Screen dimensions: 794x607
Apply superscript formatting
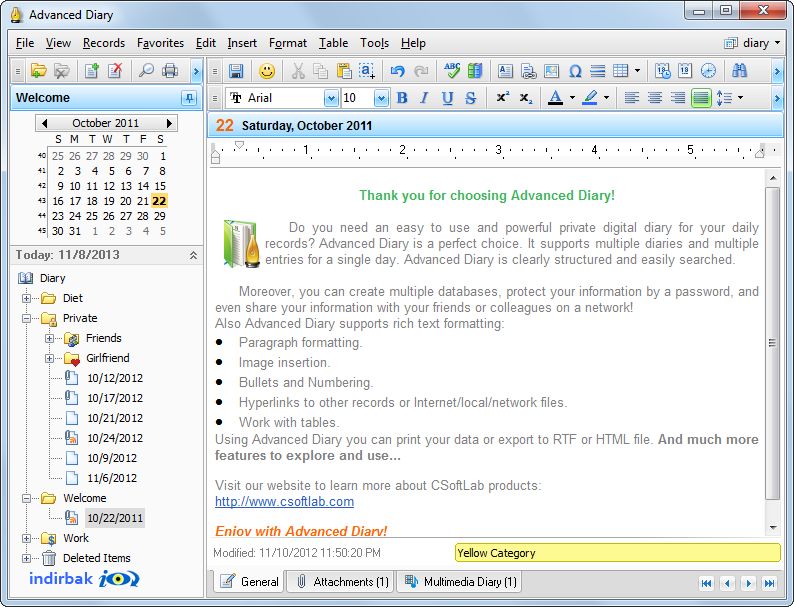(x=502, y=98)
